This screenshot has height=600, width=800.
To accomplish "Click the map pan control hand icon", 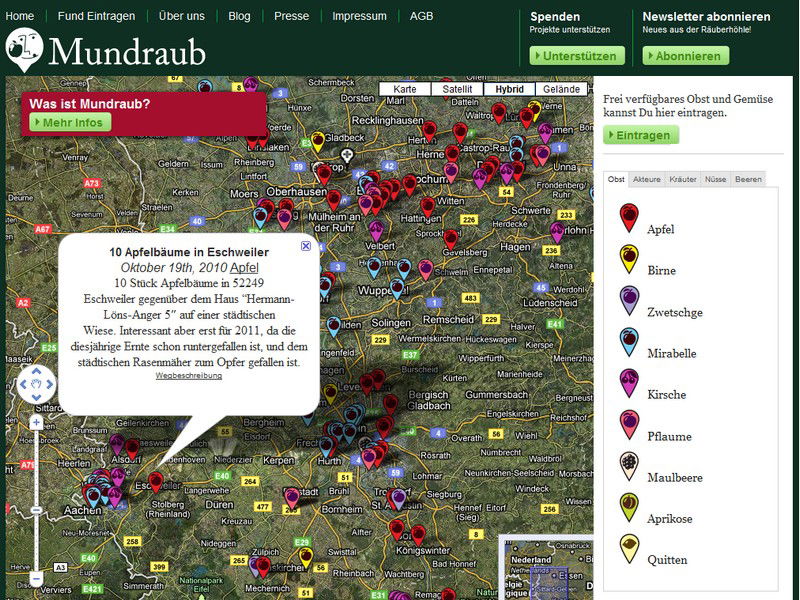I will pyautogui.click(x=36, y=382).
